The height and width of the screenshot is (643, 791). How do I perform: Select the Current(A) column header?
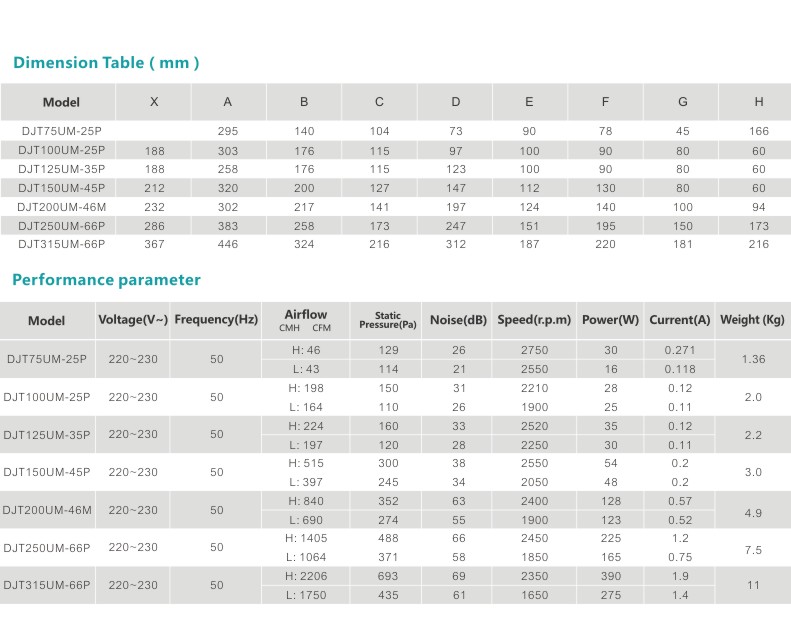pos(680,320)
